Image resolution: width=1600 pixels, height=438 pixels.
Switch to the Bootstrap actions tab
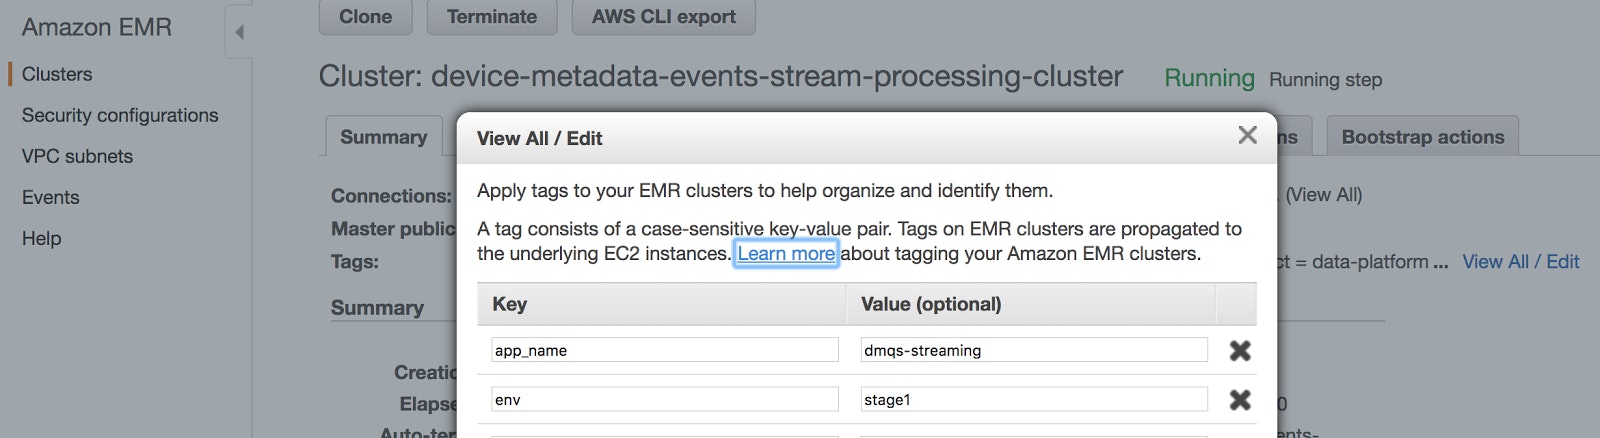coord(1422,137)
